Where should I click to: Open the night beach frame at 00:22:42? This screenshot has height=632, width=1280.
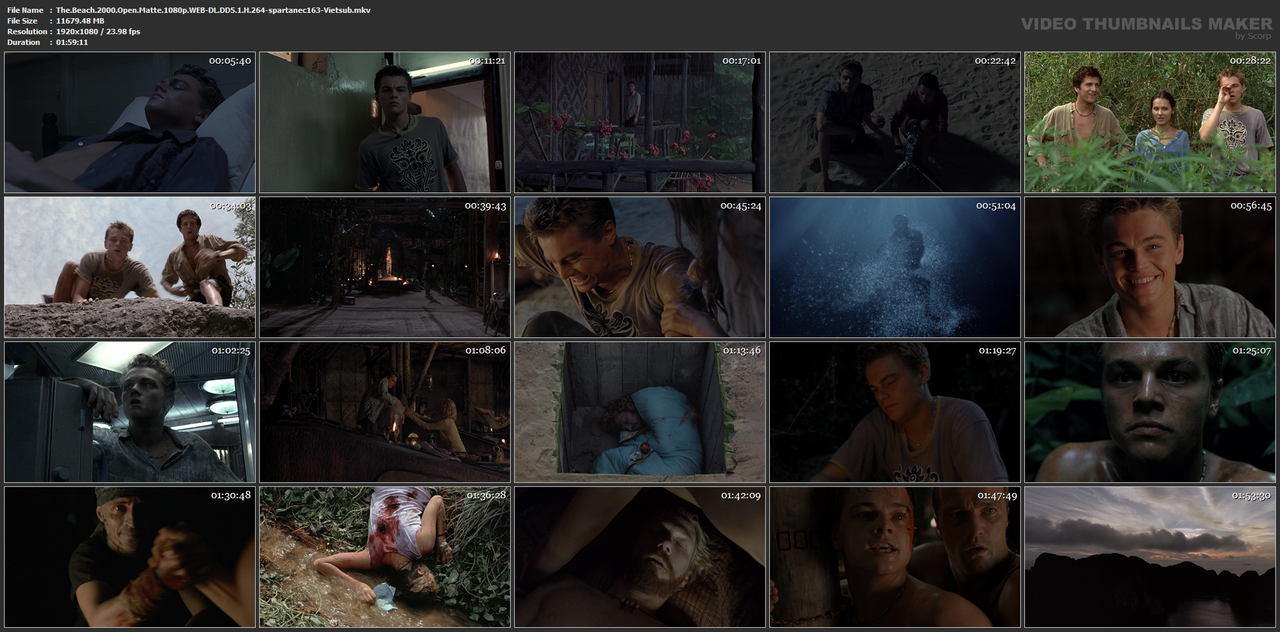point(895,122)
